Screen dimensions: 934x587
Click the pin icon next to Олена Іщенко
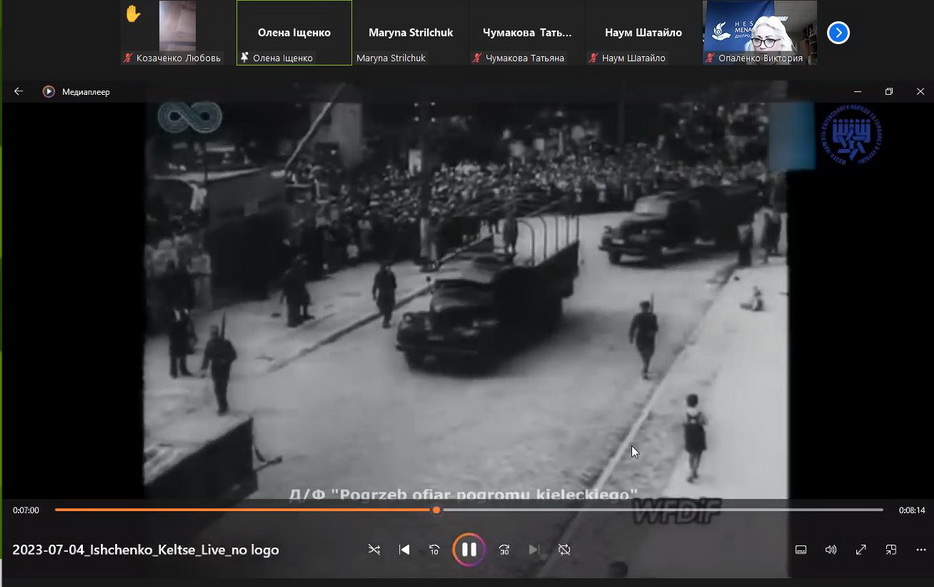(244, 57)
